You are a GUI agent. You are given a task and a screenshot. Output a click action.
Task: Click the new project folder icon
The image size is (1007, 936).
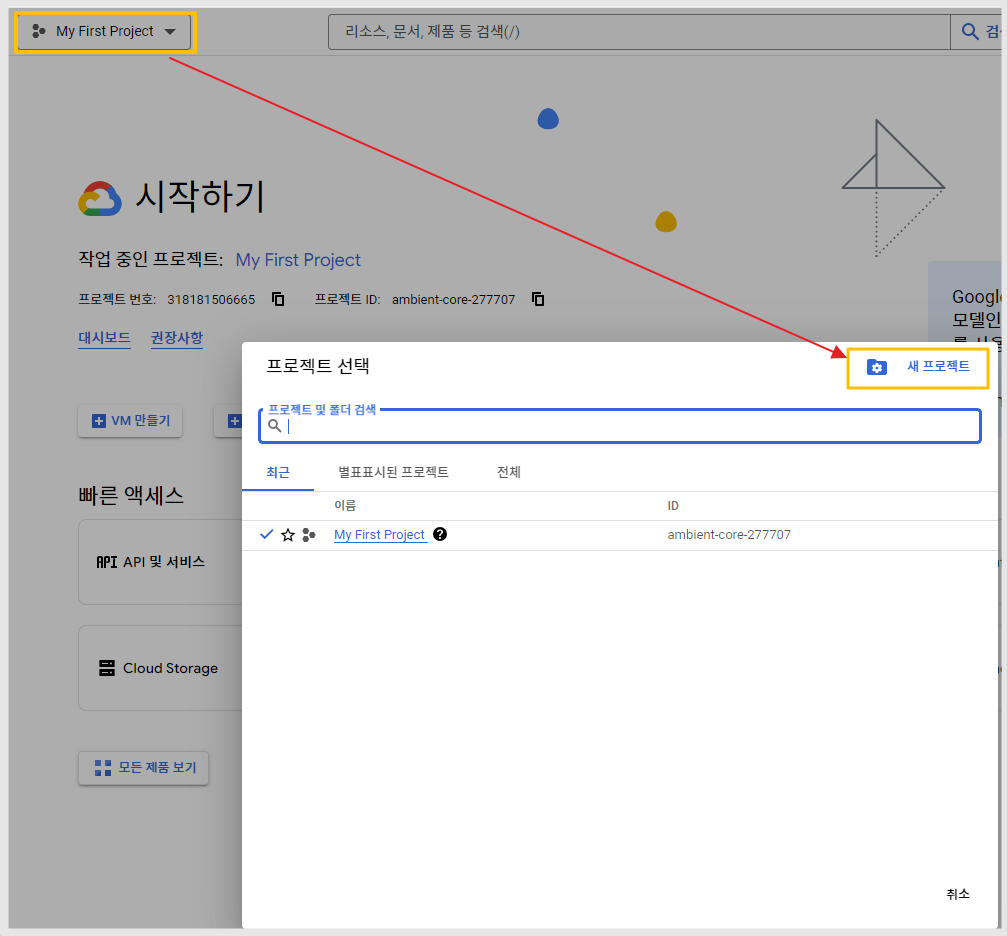[877, 367]
